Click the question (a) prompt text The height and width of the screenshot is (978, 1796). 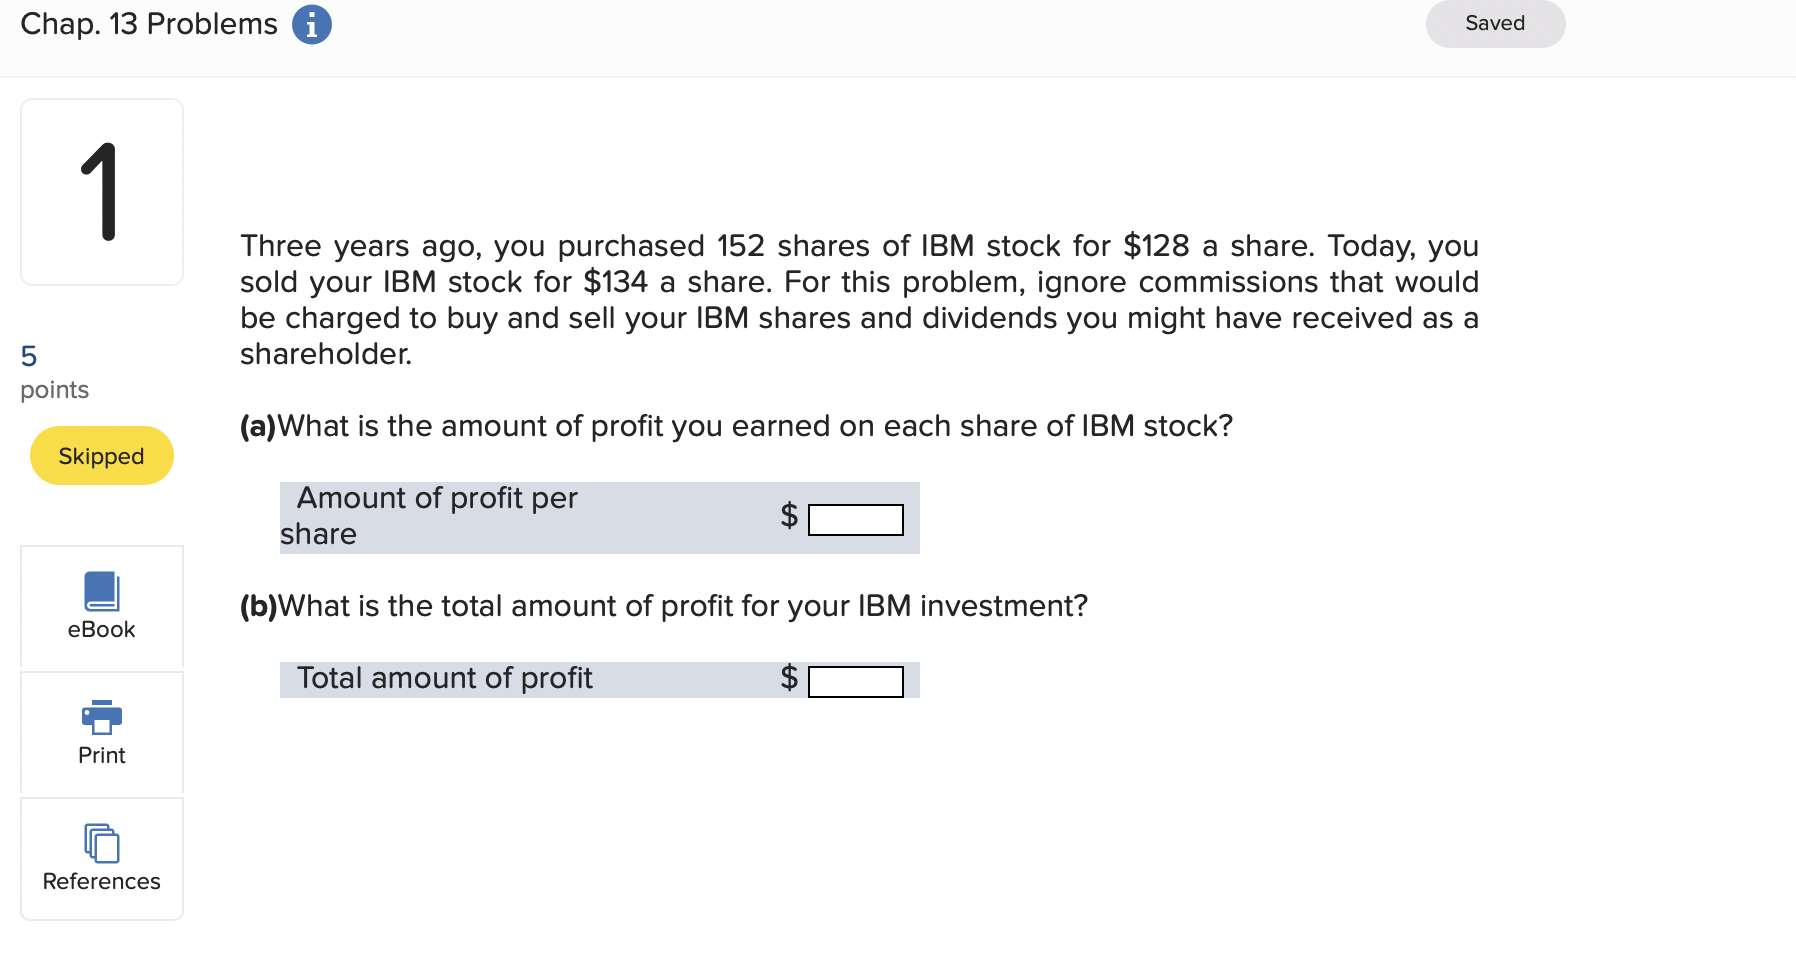pos(736,426)
